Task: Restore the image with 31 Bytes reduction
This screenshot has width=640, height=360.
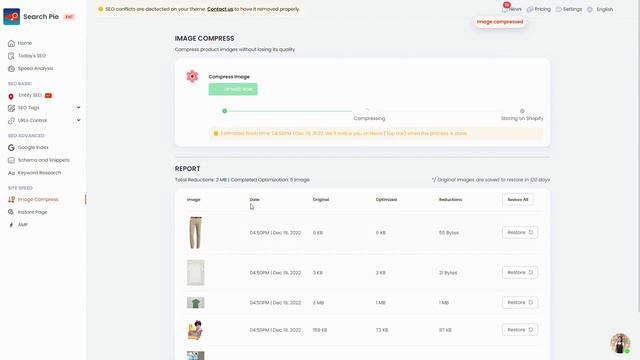Action: (x=520, y=272)
